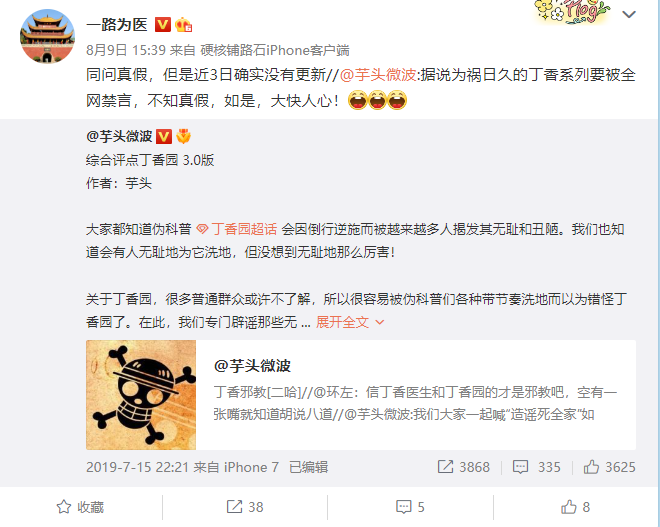Click the V badge next to @芋头微波
This screenshot has height=527, width=660.
tap(164, 136)
